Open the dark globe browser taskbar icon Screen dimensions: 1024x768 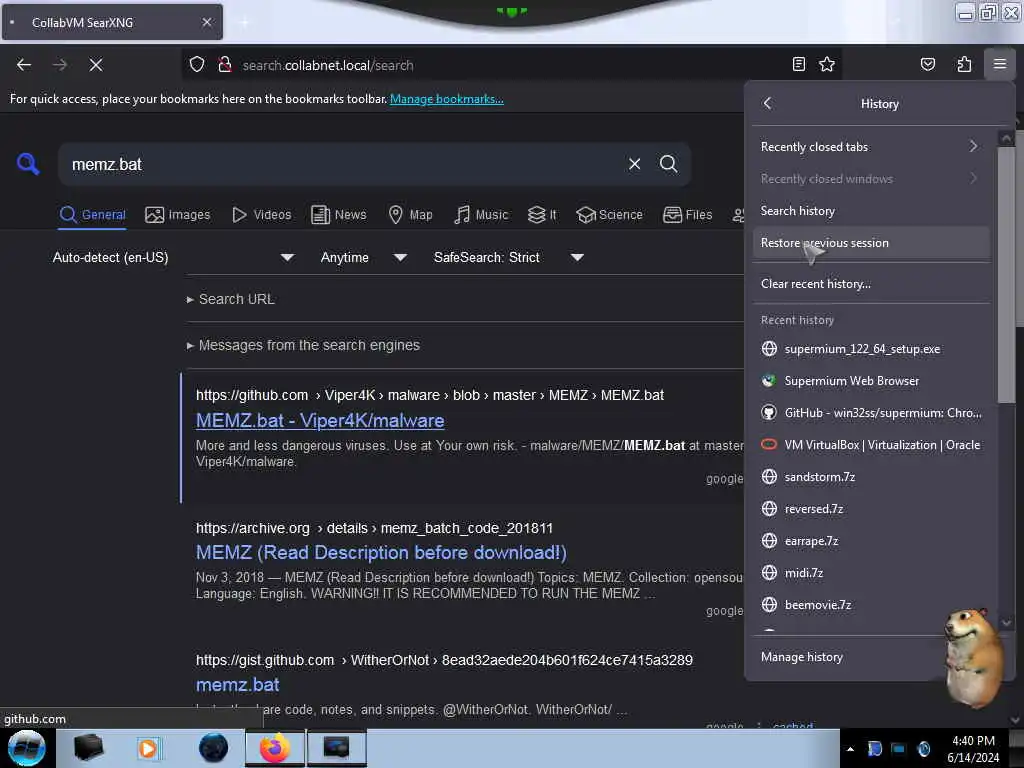coord(213,748)
